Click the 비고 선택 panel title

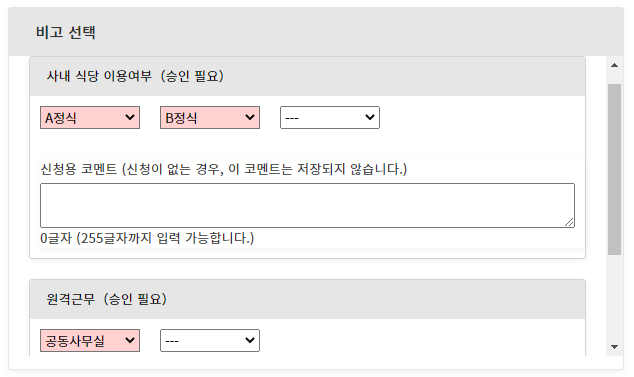[66, 32]
